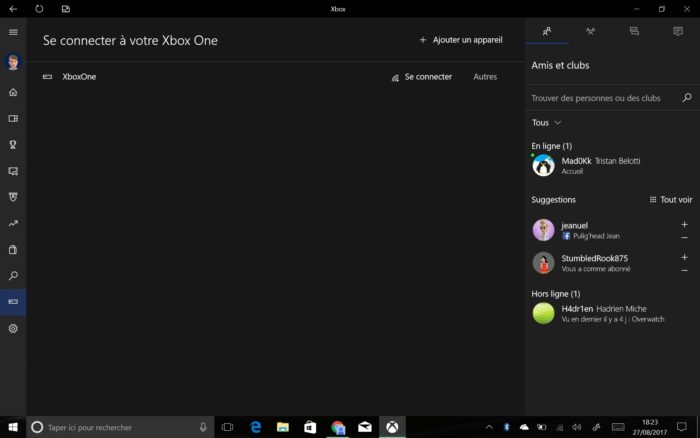The image size is (700, 438).
Task: Click the refresh icon in title bar
Action: click(x=39, y=8)
